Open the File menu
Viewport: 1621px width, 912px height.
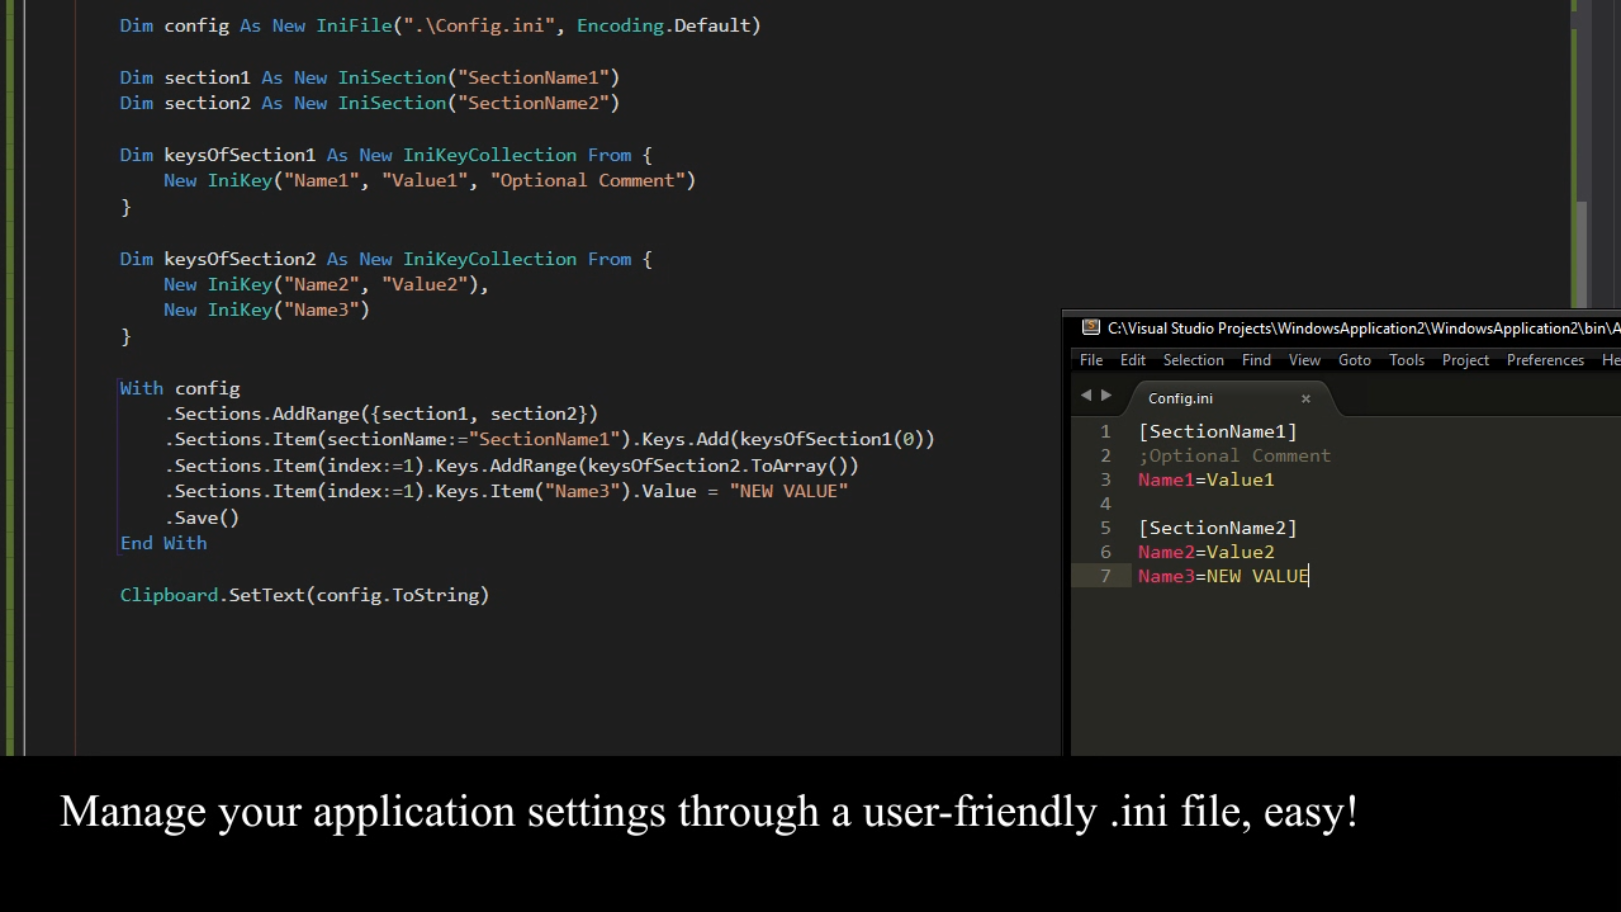tap(1090, 360)
